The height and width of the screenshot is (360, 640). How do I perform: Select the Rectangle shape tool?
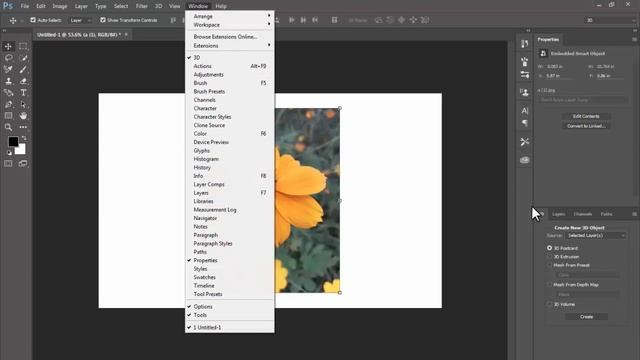(8, 116)
